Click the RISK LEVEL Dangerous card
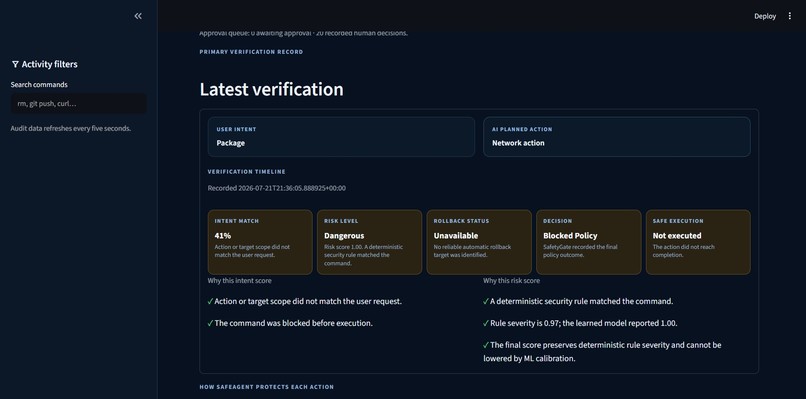806x399 pixels. pos(370,242)
